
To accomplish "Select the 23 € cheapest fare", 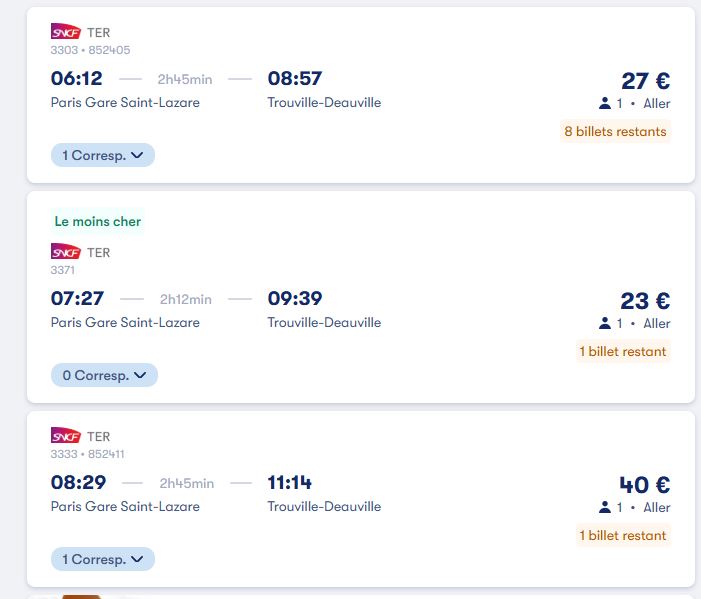I will point(645,301).
